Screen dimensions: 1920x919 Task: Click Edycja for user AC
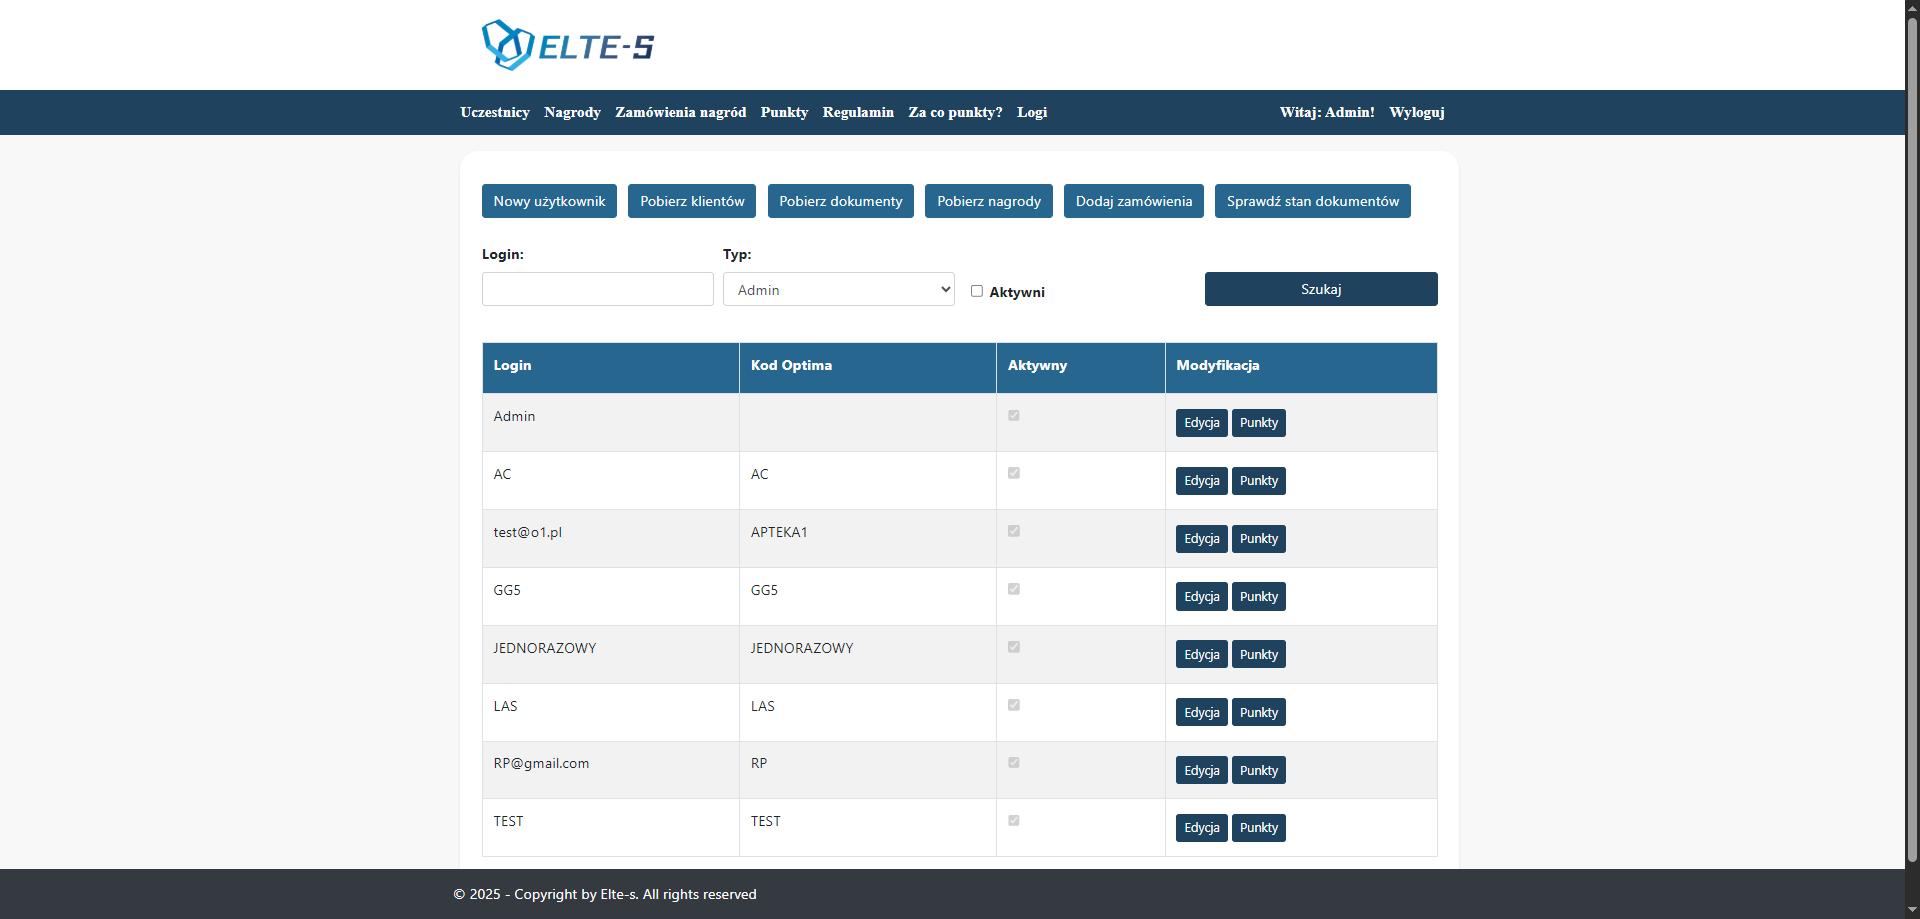point(1201,481)
